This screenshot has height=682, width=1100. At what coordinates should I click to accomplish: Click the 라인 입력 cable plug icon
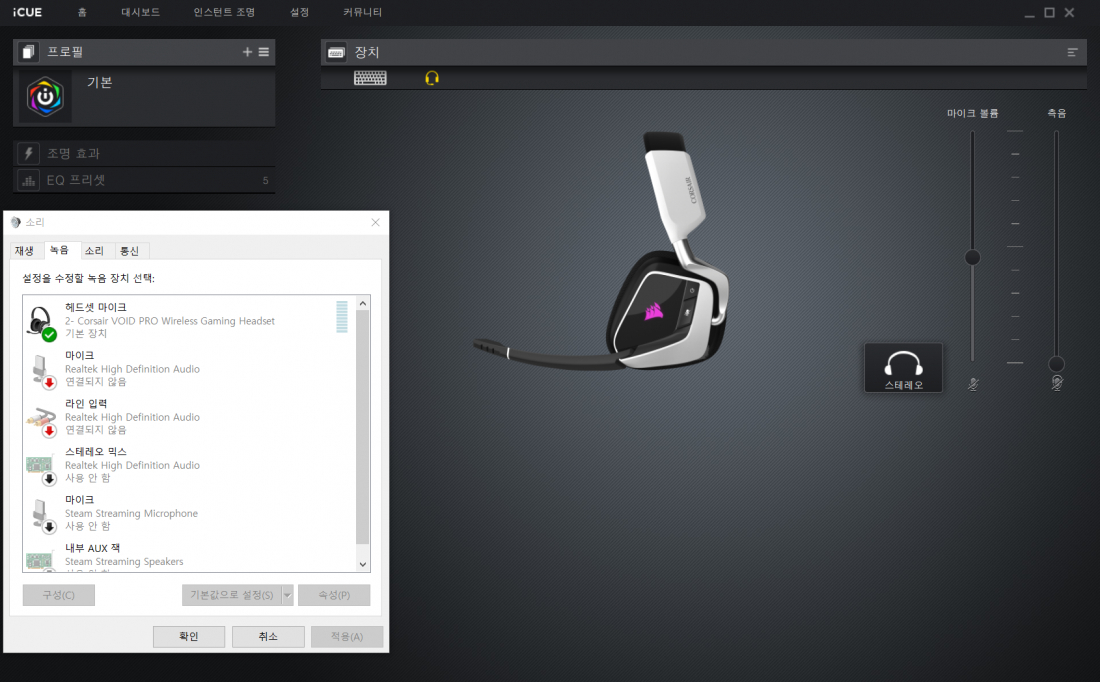coord(41,420)
